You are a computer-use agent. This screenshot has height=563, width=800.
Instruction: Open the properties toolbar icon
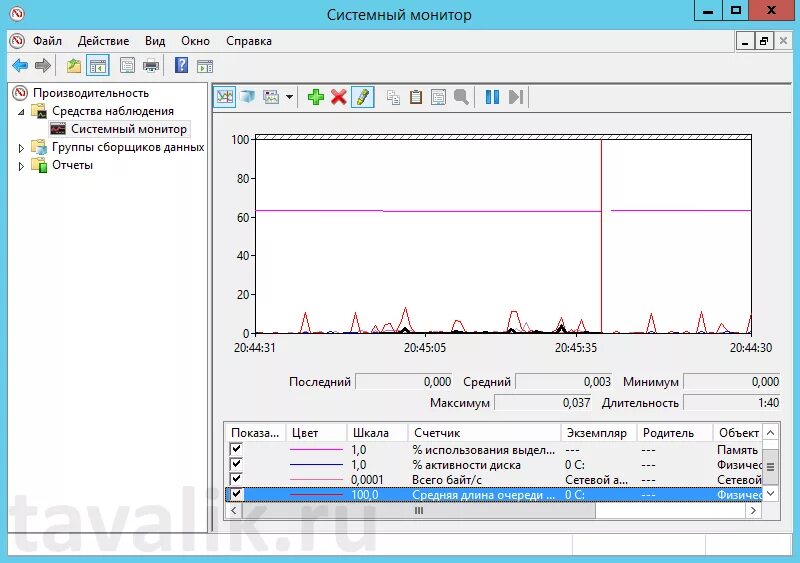(127, 66)
